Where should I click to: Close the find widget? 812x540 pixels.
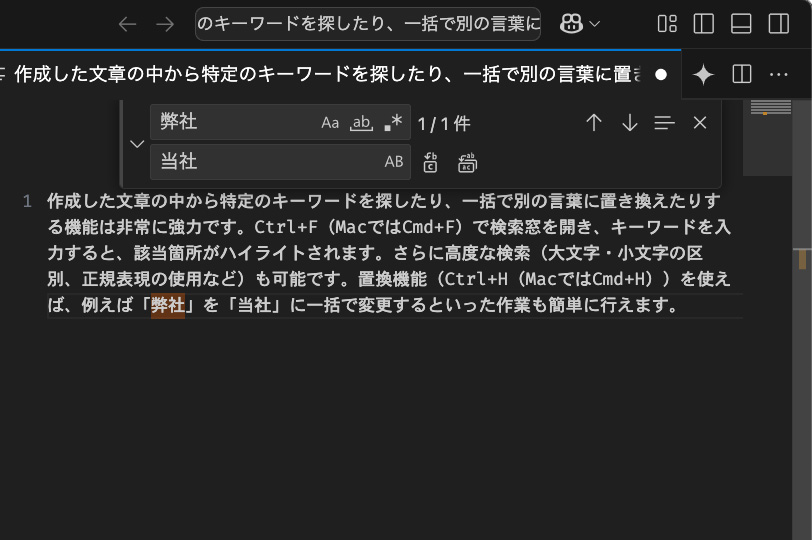click(x=700, y=123)
